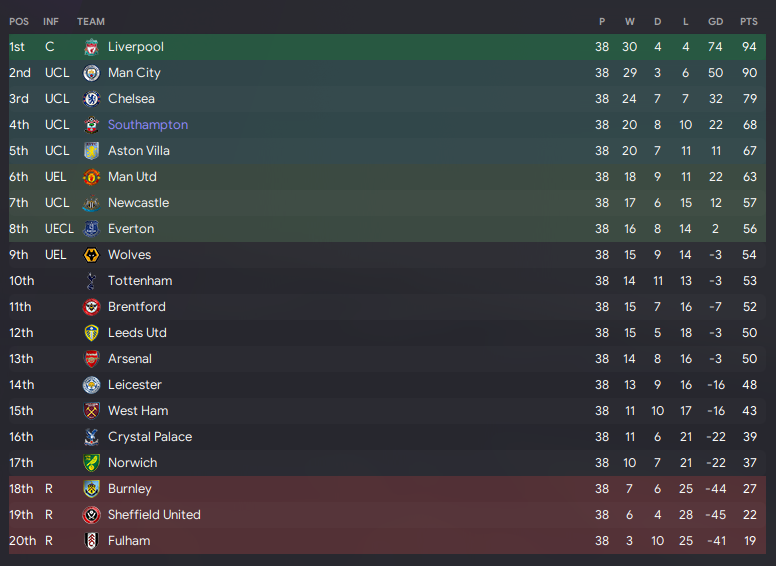Click the Fulham crest icon
Screen dimensions: 776x566
(x=91, y=541)
